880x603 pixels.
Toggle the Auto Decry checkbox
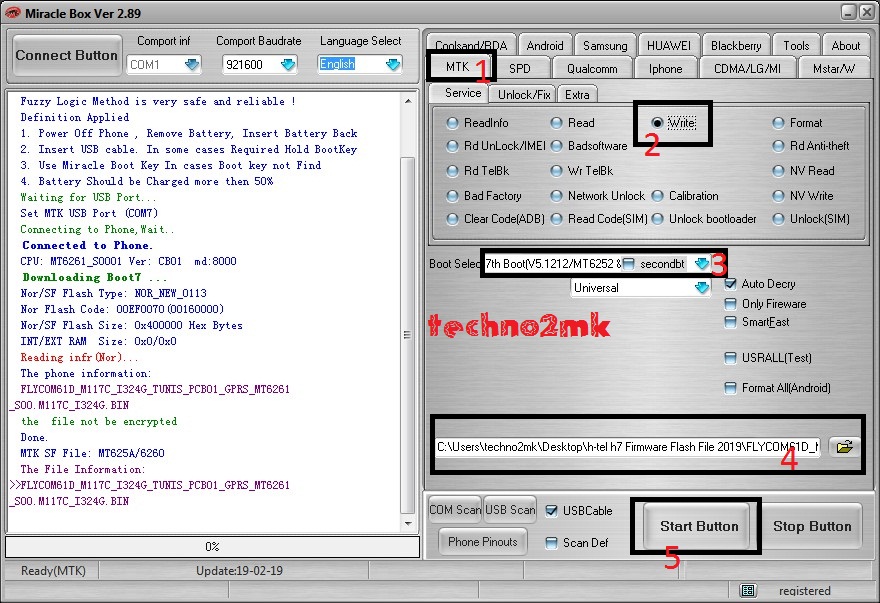tap(731, 284)
